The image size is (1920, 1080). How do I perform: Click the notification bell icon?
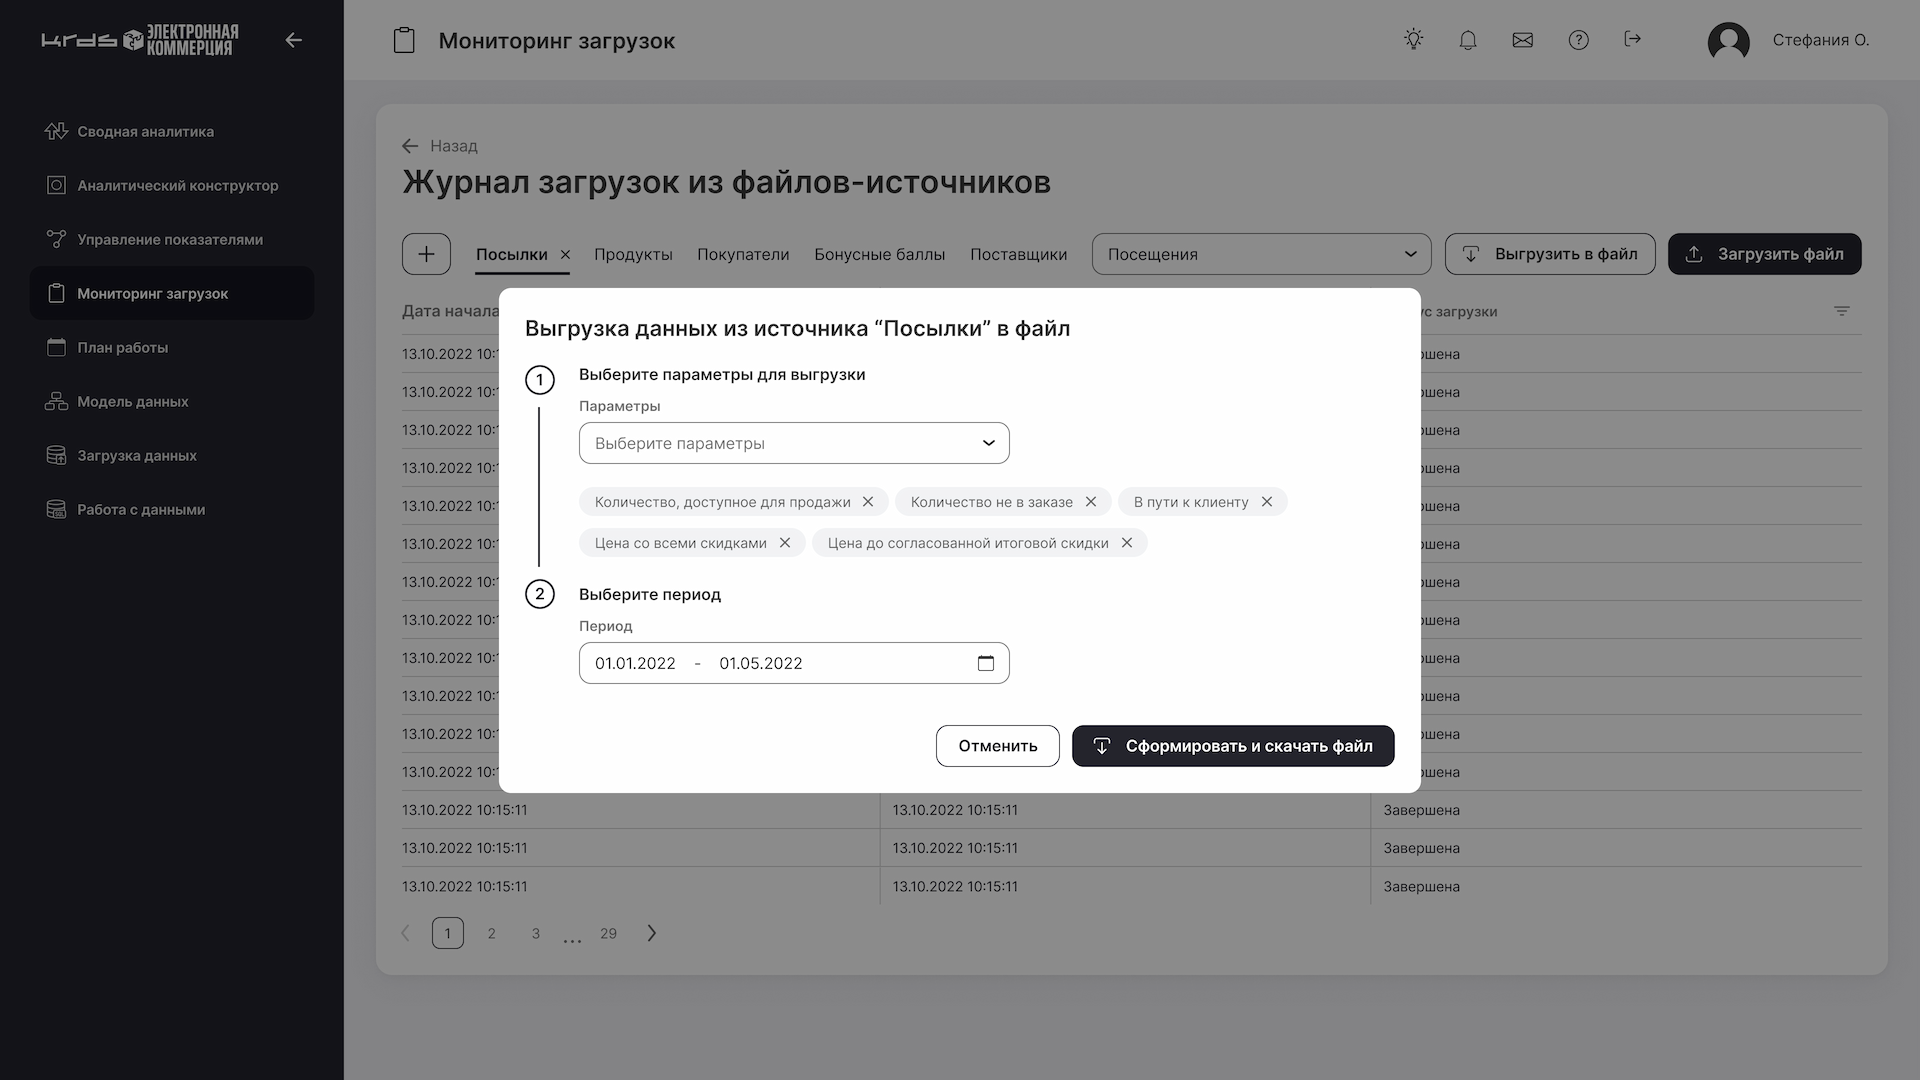(1468, 40)
